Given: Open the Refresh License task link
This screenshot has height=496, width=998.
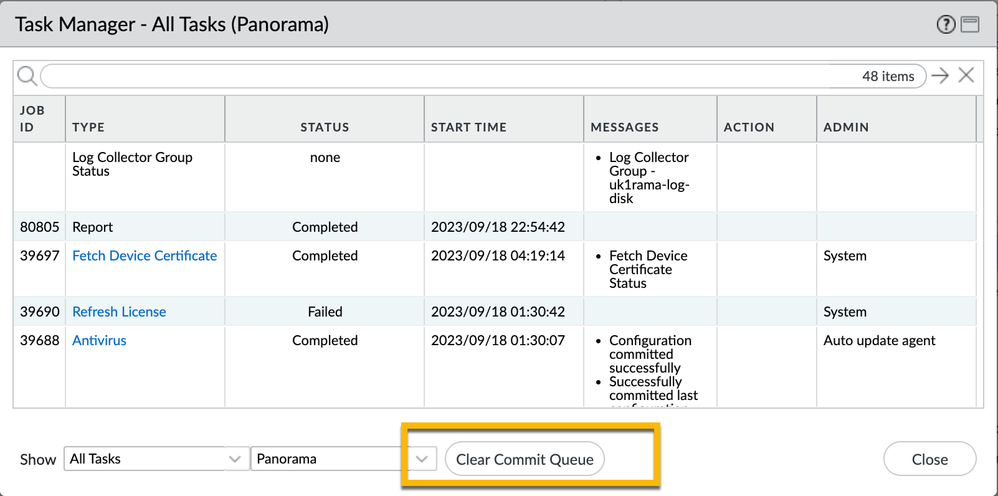Looking at the screenshot, I should pos(119,312).
